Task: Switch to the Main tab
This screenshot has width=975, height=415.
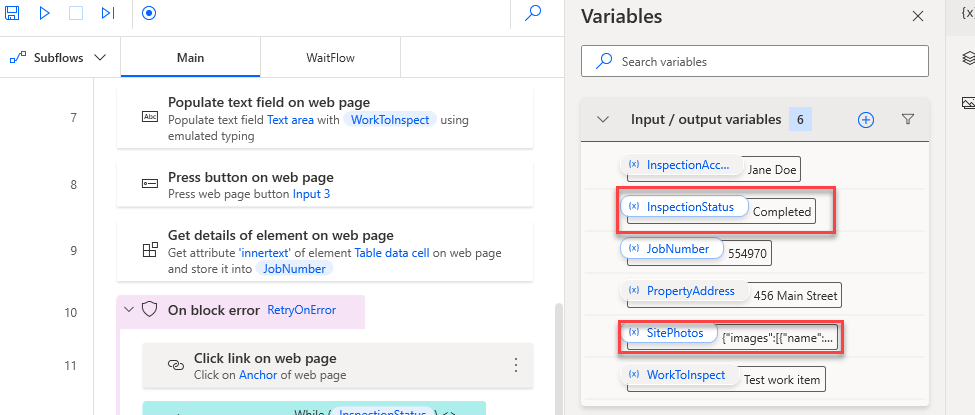Action: (x=190, y=58)
